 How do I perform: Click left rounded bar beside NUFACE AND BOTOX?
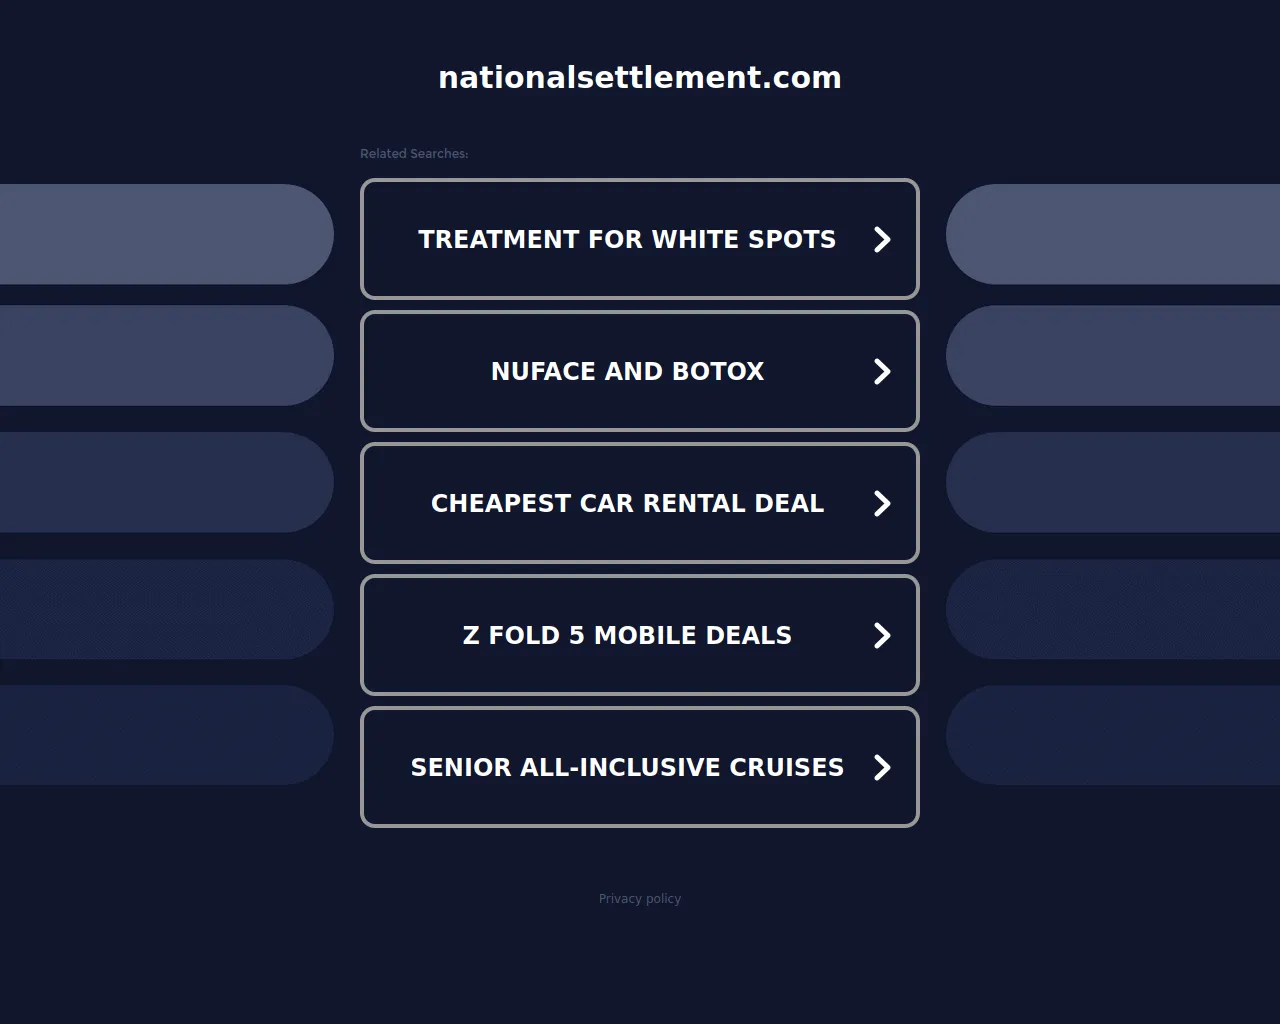166,356
